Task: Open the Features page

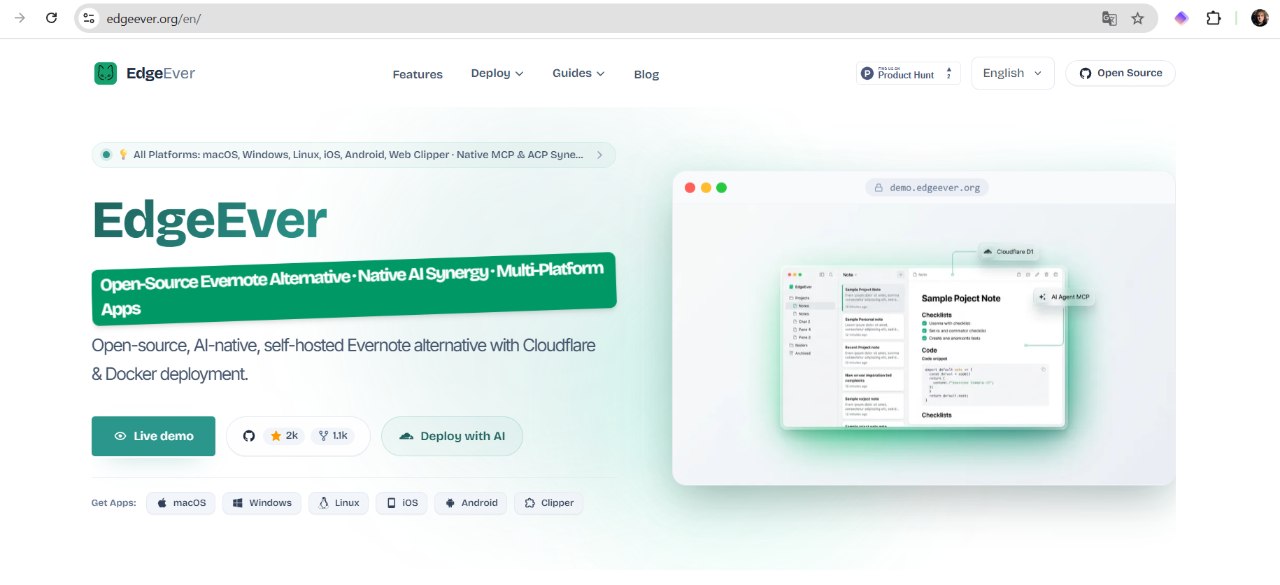Action: (418, 74)
